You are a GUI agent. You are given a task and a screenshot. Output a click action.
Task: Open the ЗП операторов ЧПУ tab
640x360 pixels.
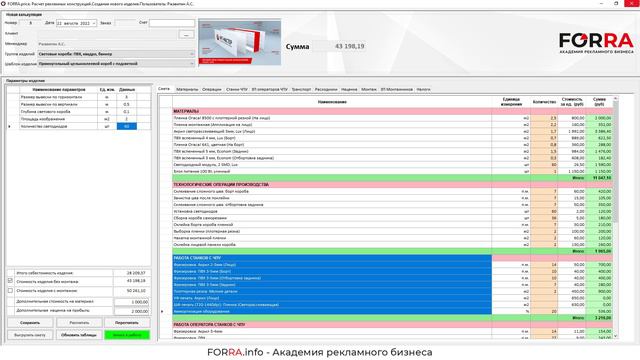pyautogui.click(x=269, y=89)
